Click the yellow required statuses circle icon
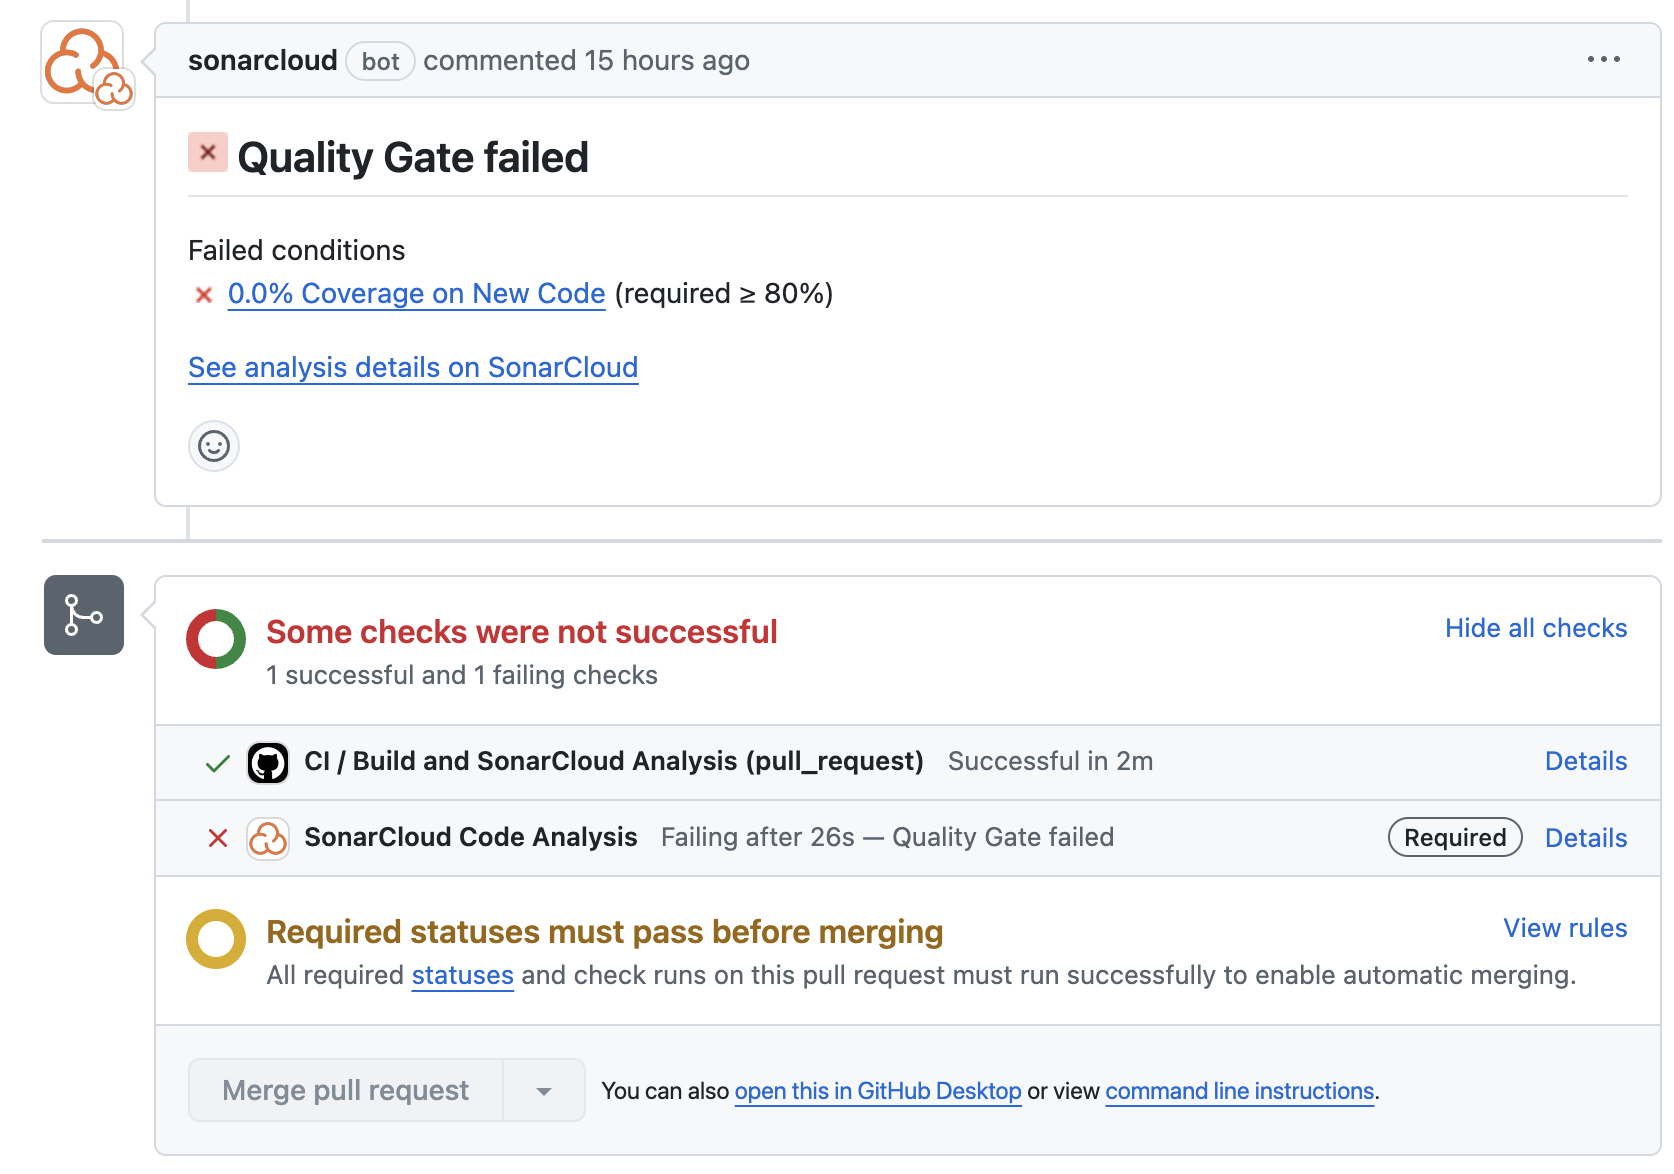 (216, 939)
